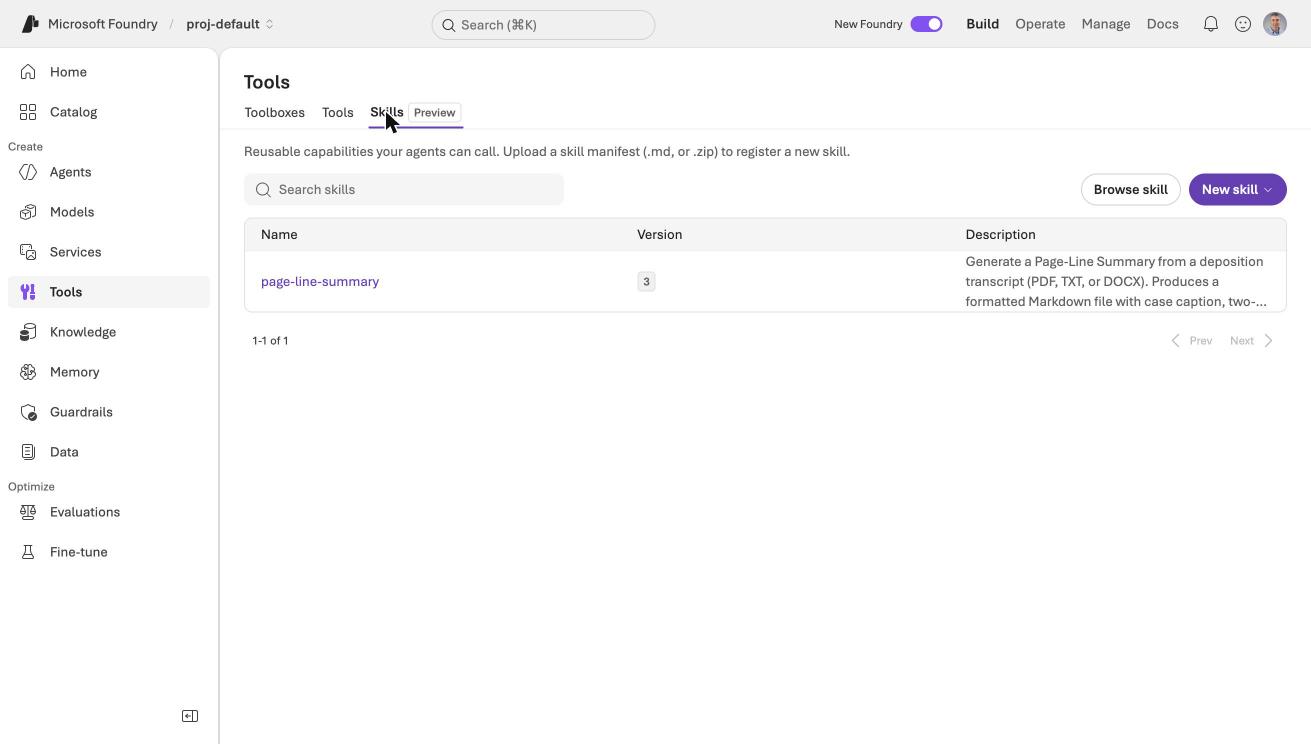Open the Services sidebar icon
The height and width of the screenshot is (744, 1311).
click(28, 252)
